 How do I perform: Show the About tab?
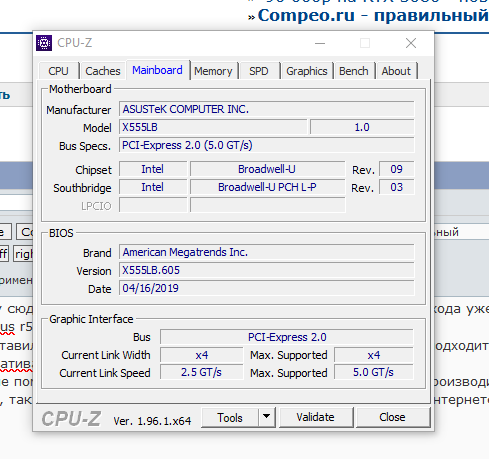(x=396, y=71)
